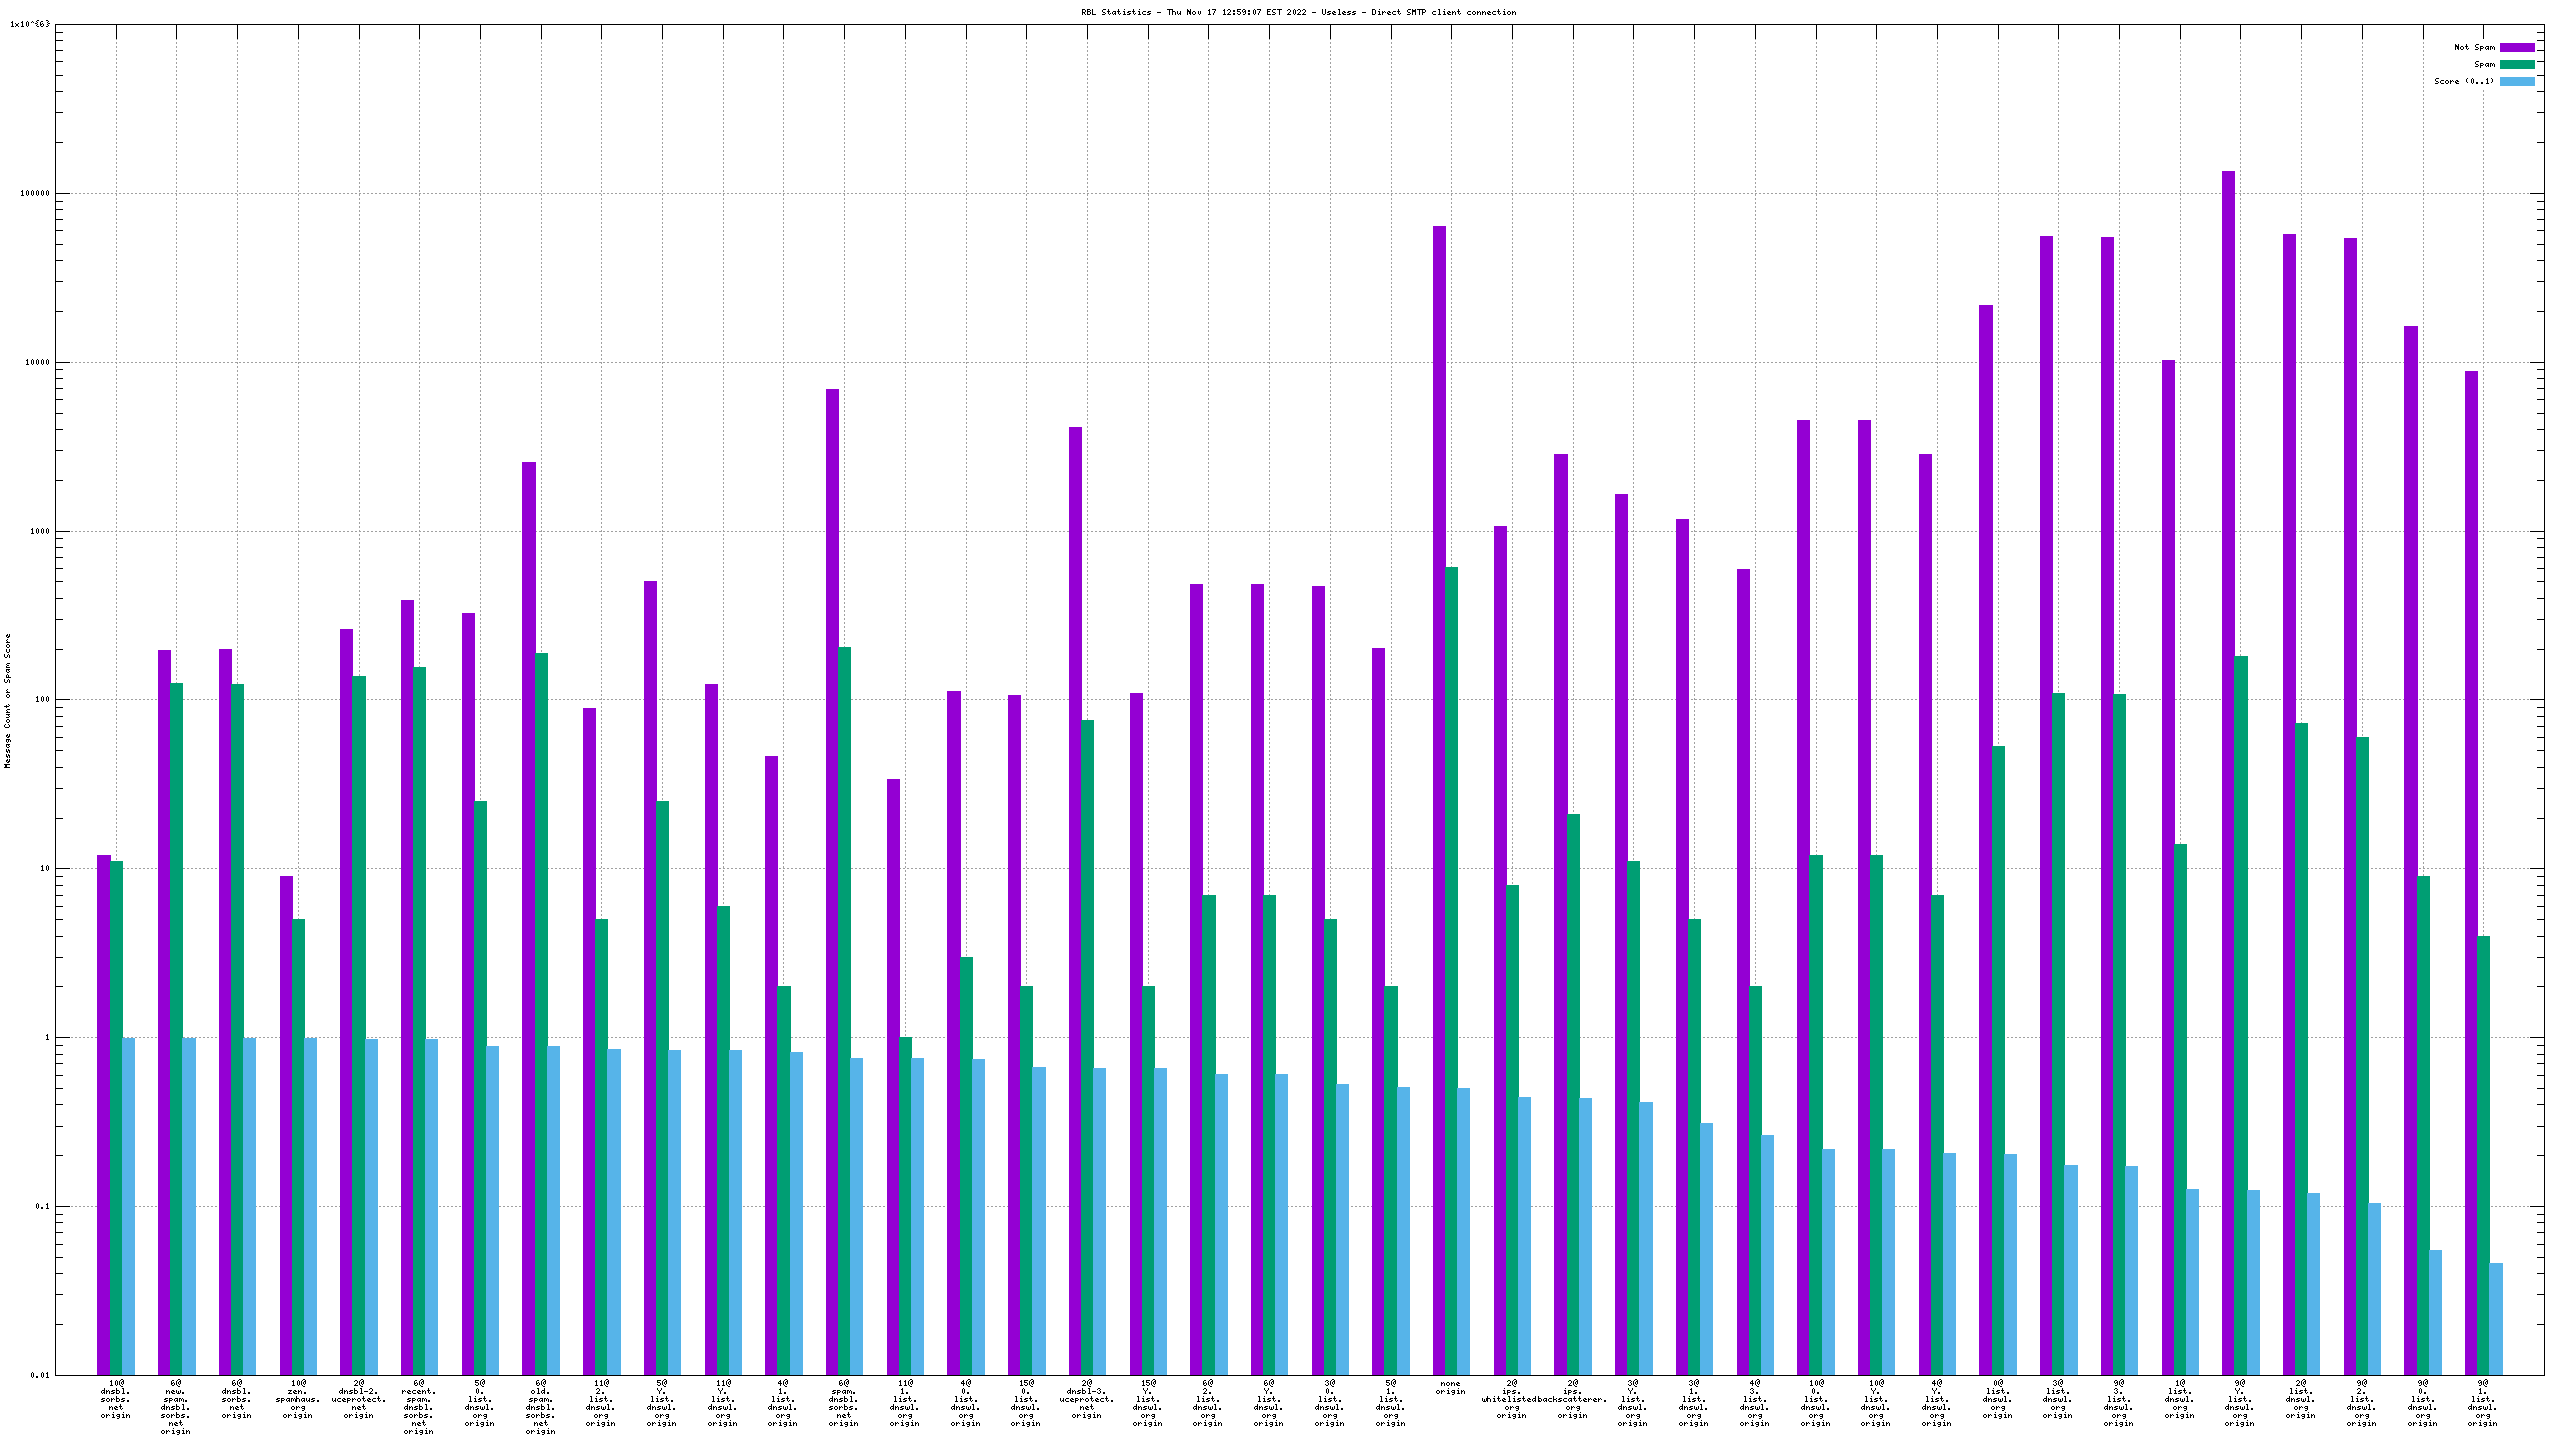The image size is (2560, 1440).
Task: Click the 'none origin' x-axis label
Action: pyautogui.click(x=1450, y=1388)
